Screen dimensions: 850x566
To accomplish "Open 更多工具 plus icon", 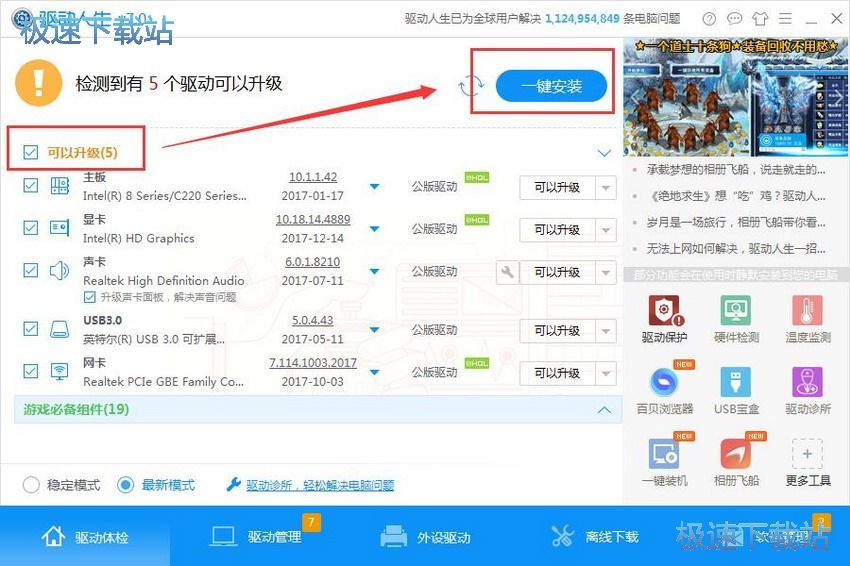I will 807,454.
